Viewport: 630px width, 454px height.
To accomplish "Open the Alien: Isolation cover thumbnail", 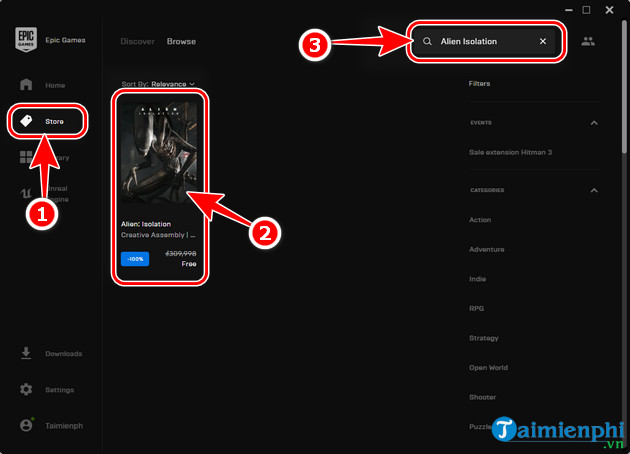I will [159, 152].
